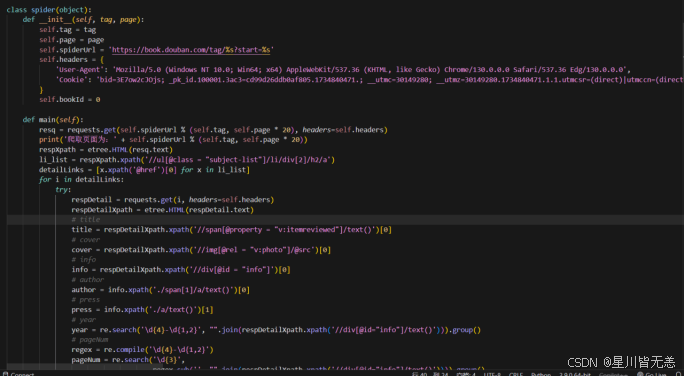Click 'respXpath = etree.HTML(resq.text)' line
Viewport: 685px width, 377px height.
106,150
